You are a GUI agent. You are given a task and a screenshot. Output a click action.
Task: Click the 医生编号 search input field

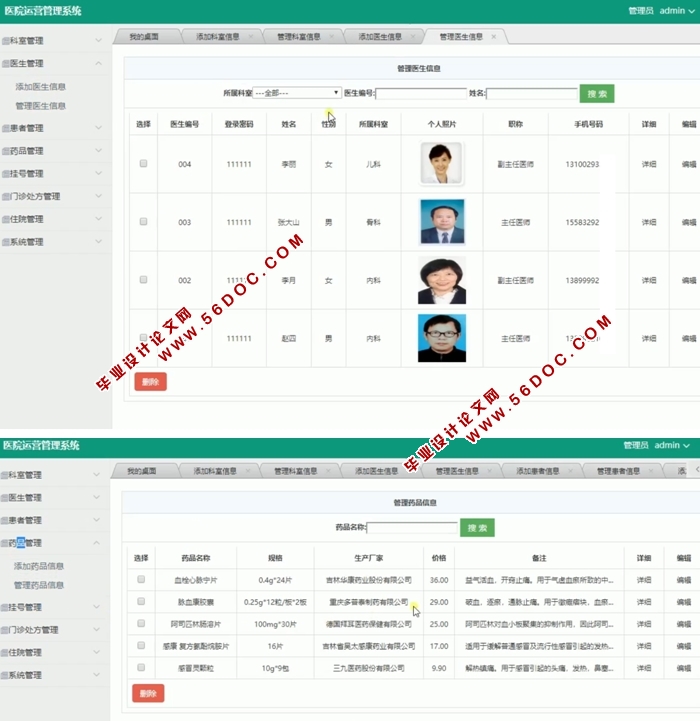(420, 94)
